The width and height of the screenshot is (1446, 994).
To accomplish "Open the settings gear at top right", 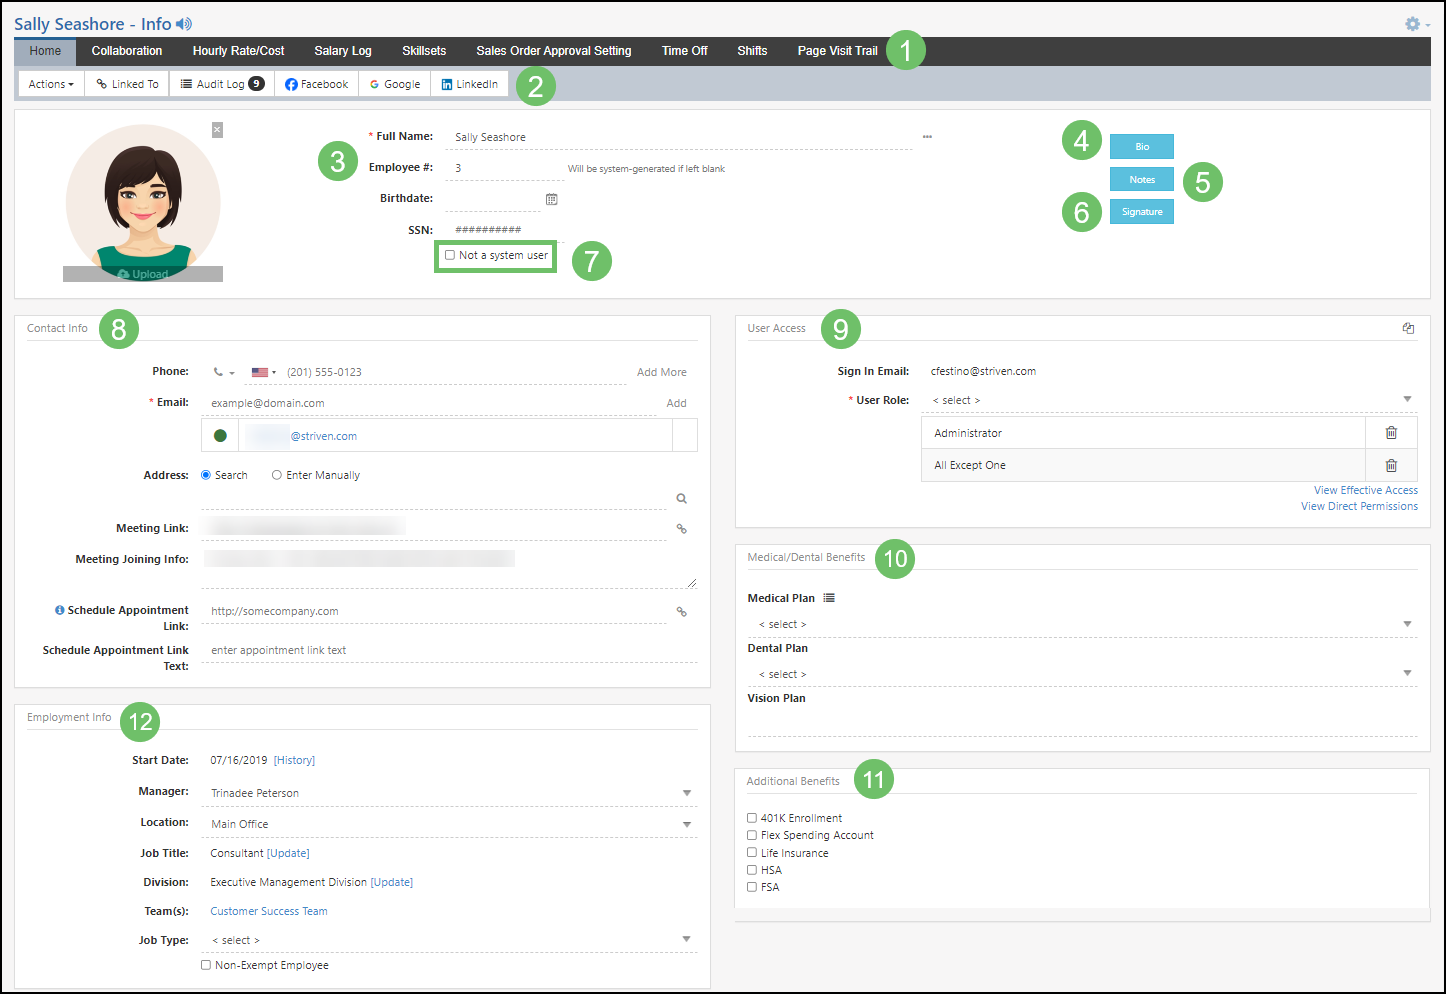I will point(1411,23).
